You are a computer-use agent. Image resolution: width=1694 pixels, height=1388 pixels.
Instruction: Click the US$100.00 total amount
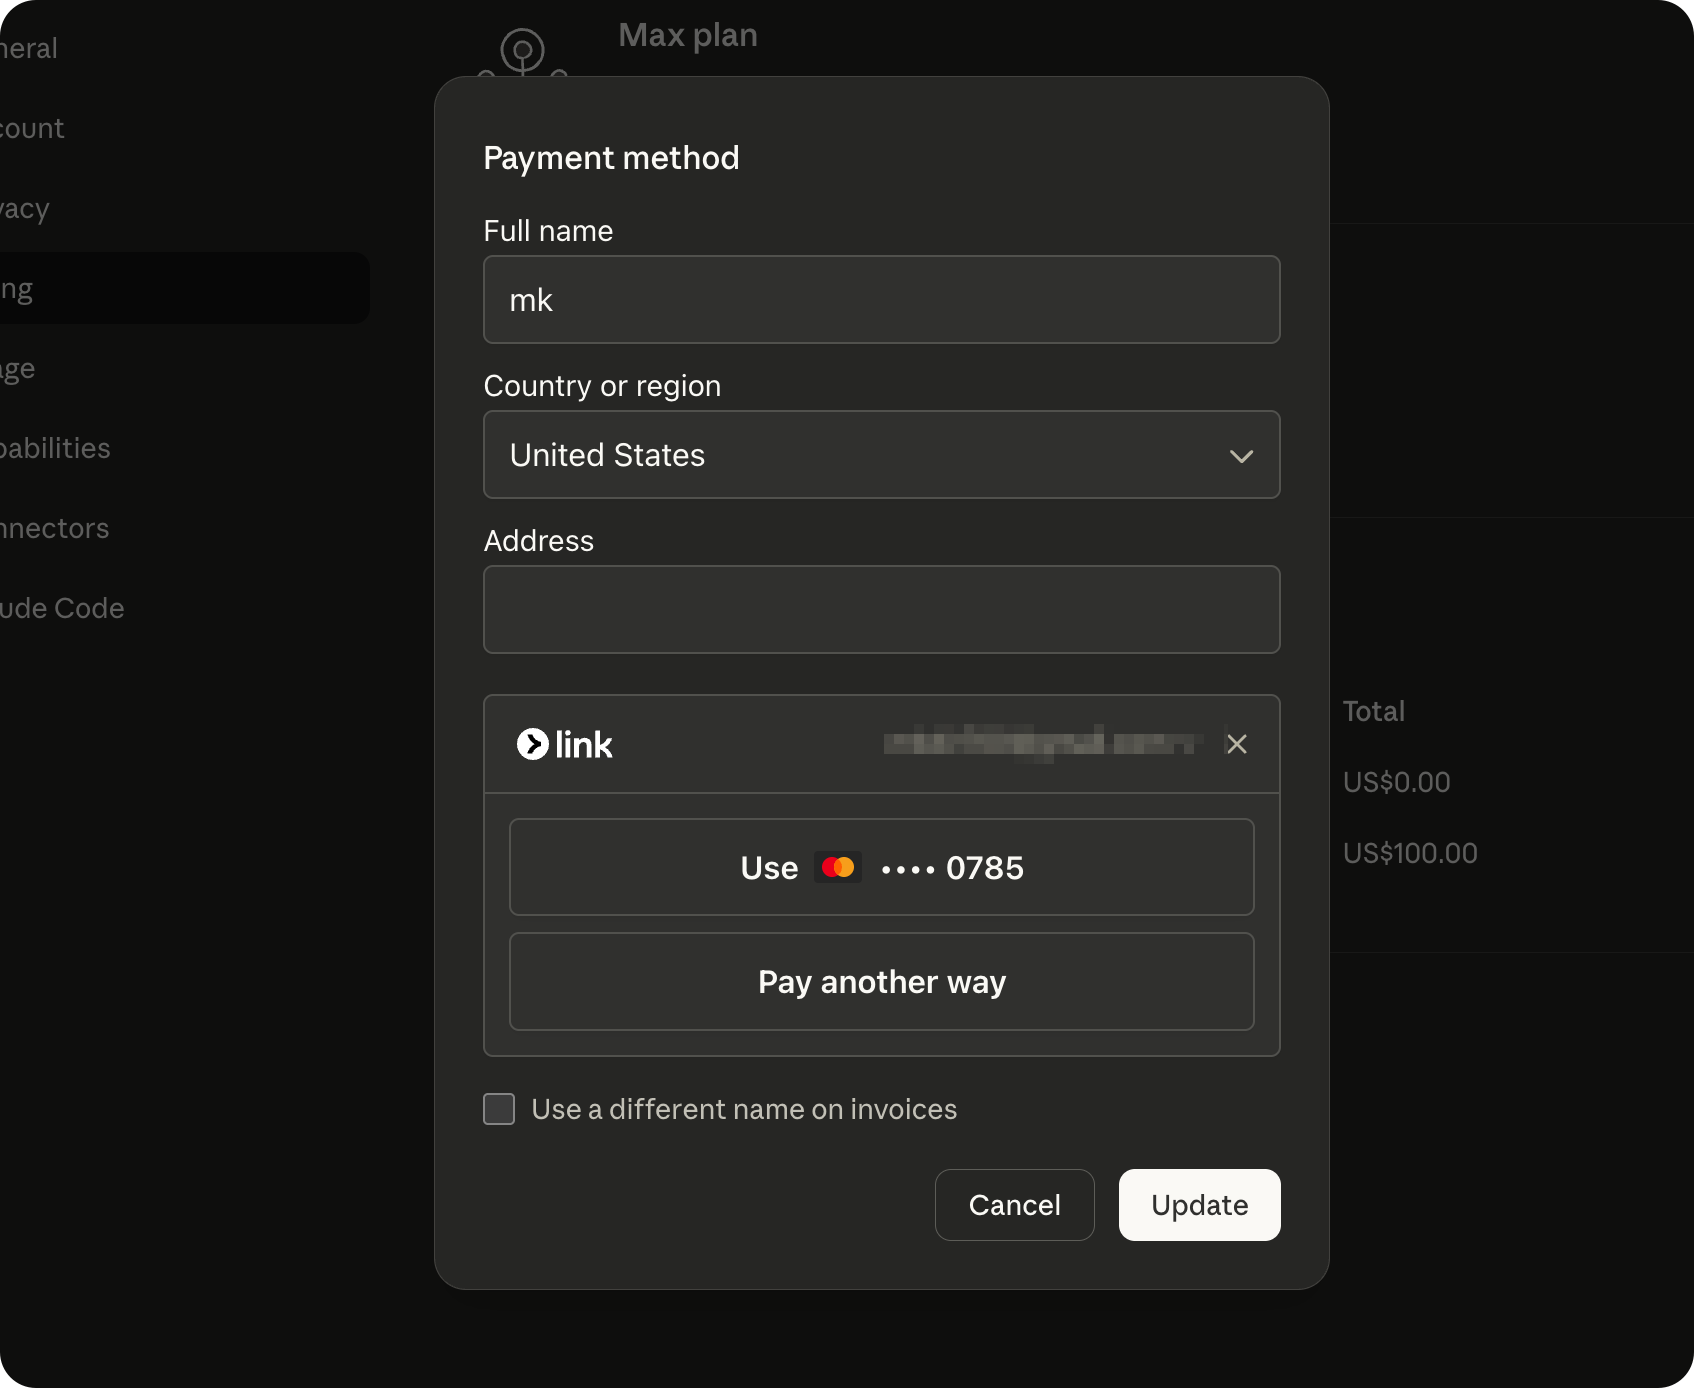pyautogui.click(x=1409, y=853)
